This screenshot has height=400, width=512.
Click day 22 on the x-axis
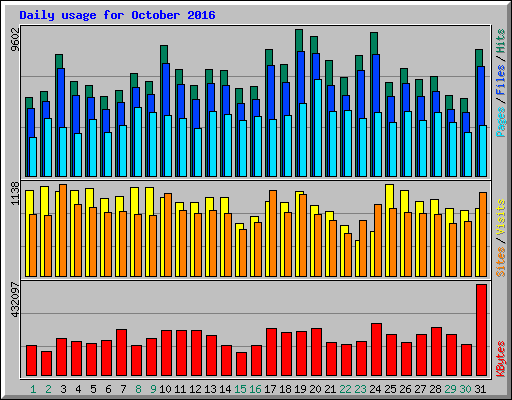click(345, 389)
